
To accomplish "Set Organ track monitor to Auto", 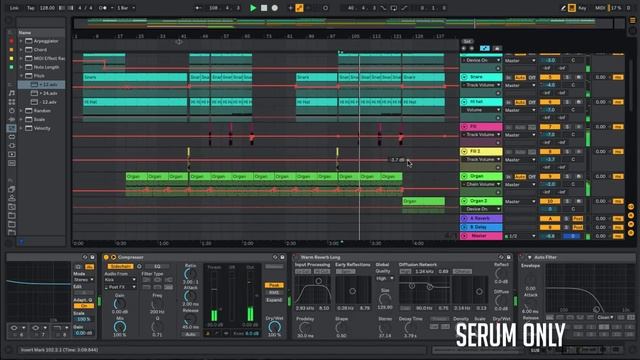I will pyautogui.click(x=520, y=177).
